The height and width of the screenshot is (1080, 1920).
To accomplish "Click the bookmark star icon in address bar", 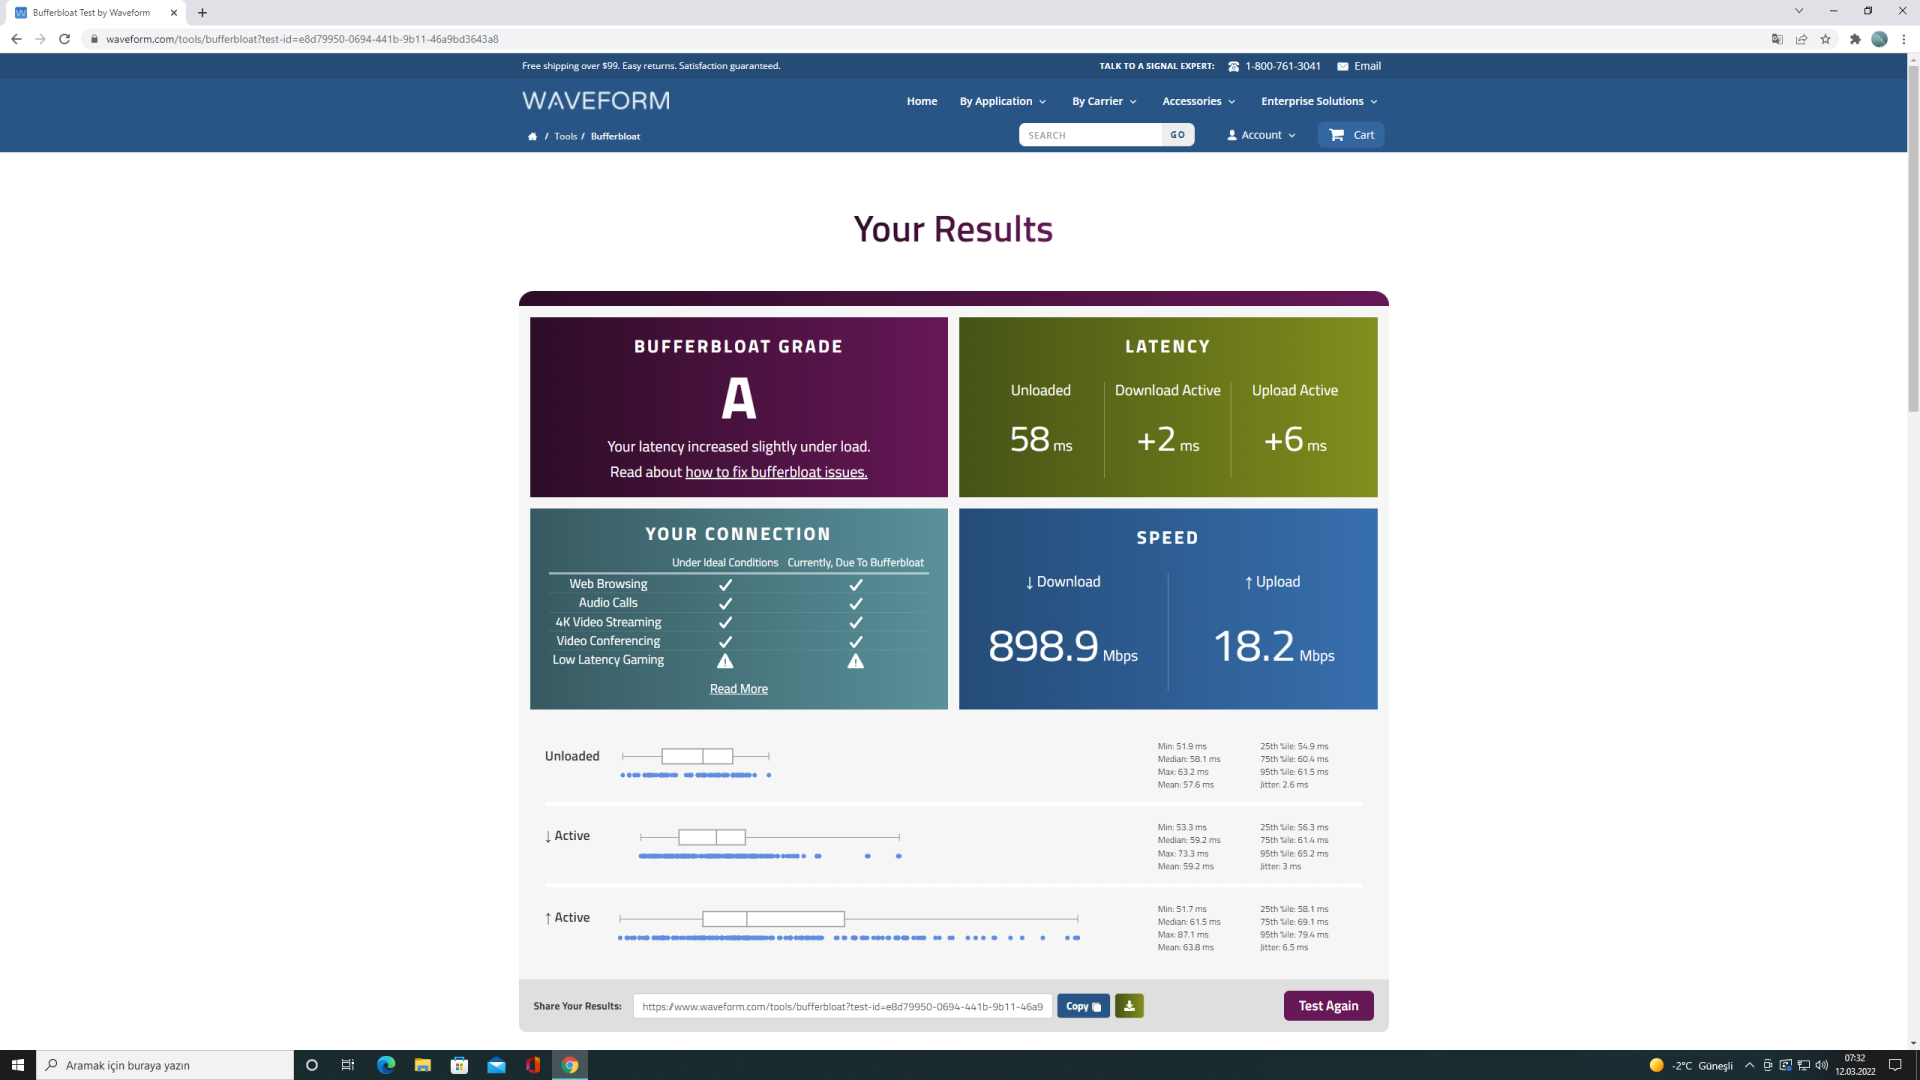I will [1826, 39].
